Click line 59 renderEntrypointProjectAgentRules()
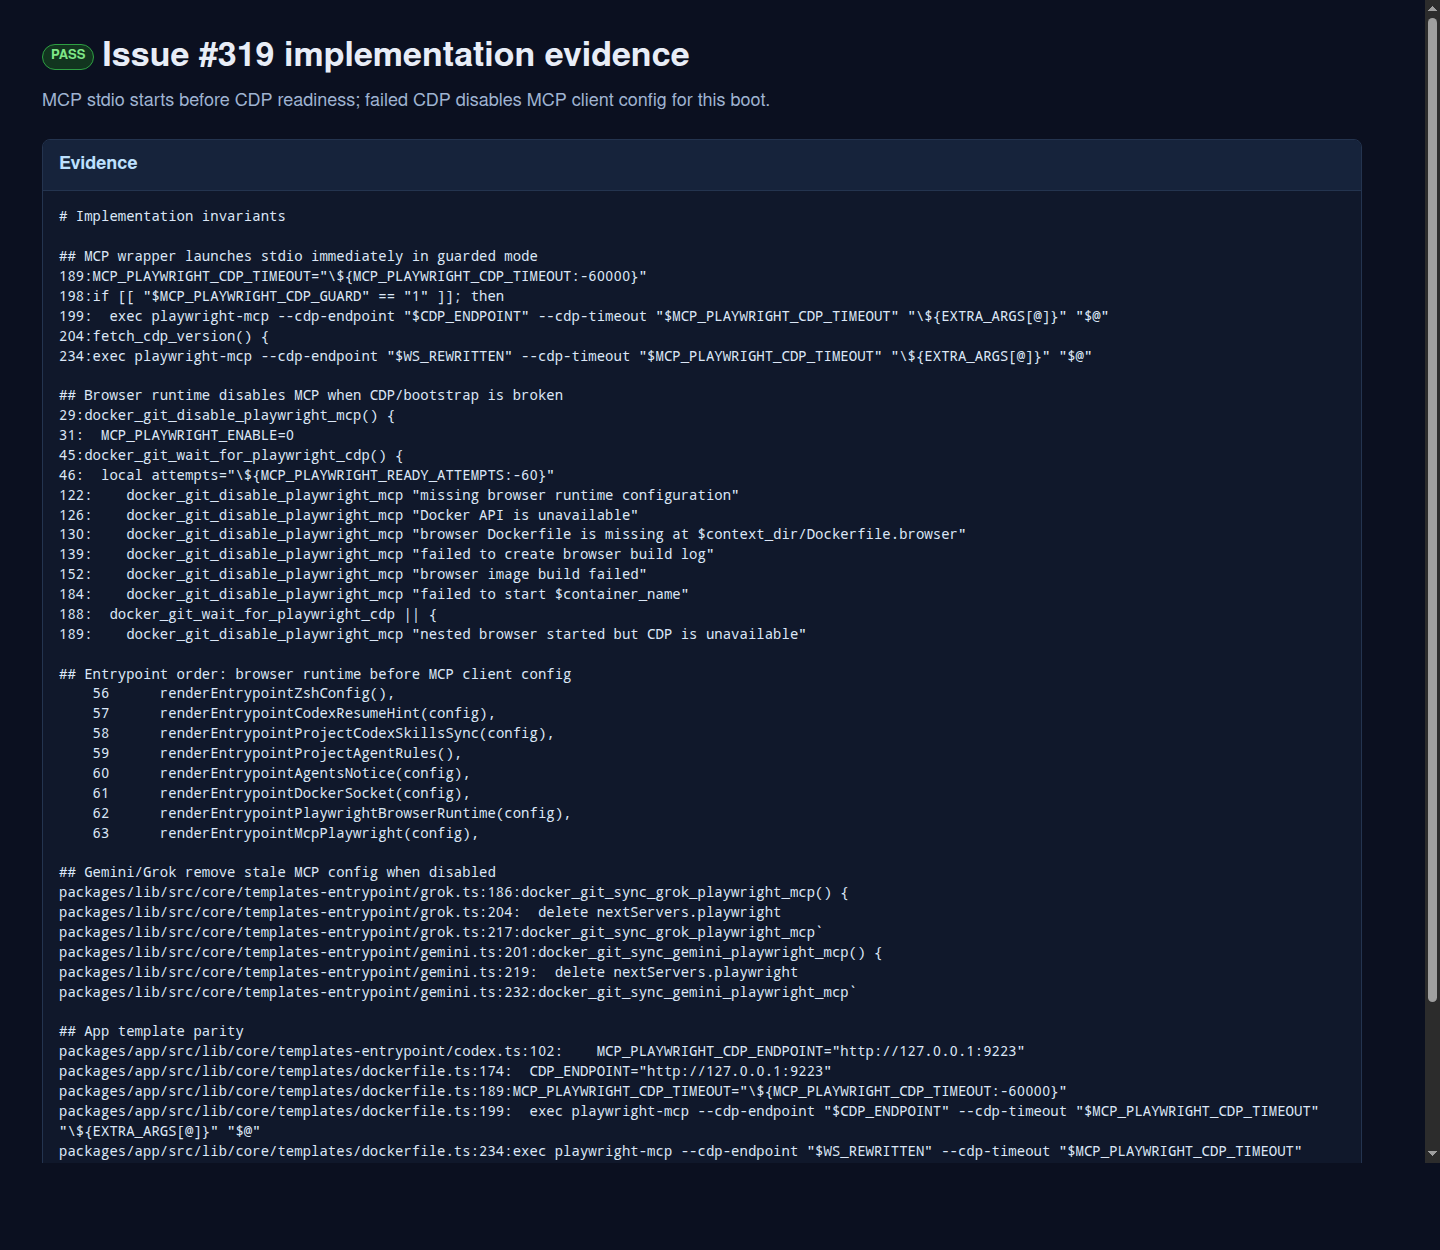This screenshot has height=1250, width=1440. coord(277,754)
